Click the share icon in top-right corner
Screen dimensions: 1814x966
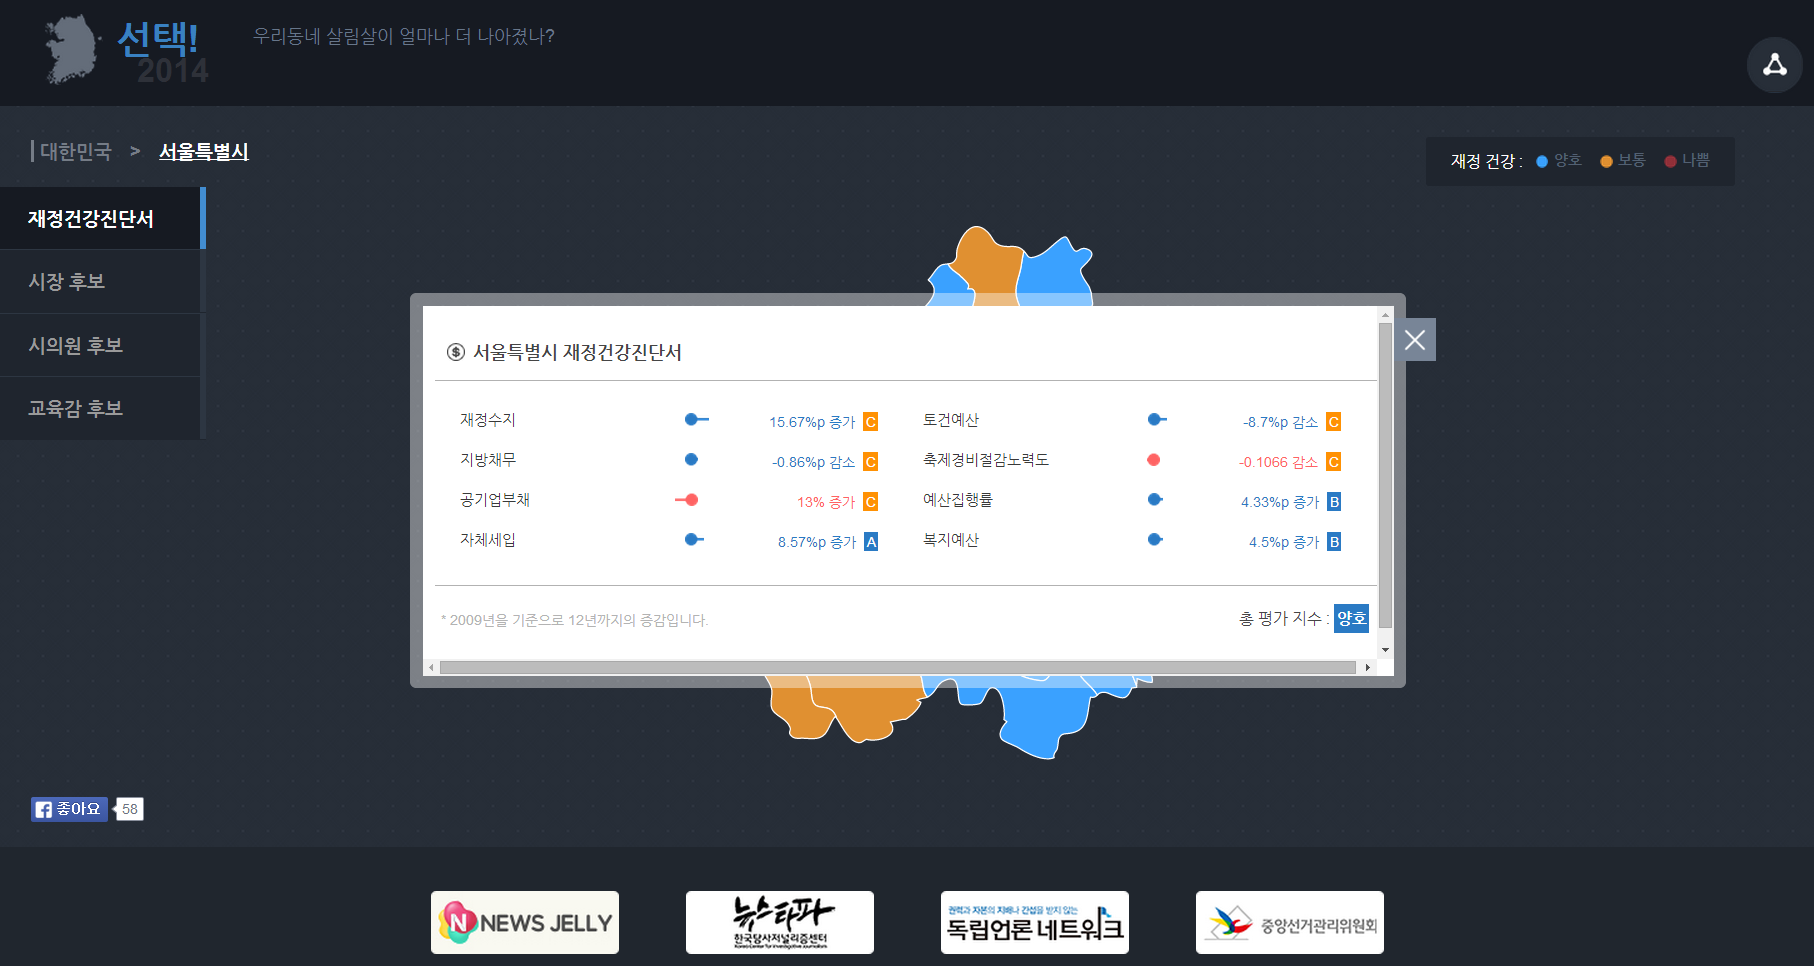point(1774,65)
